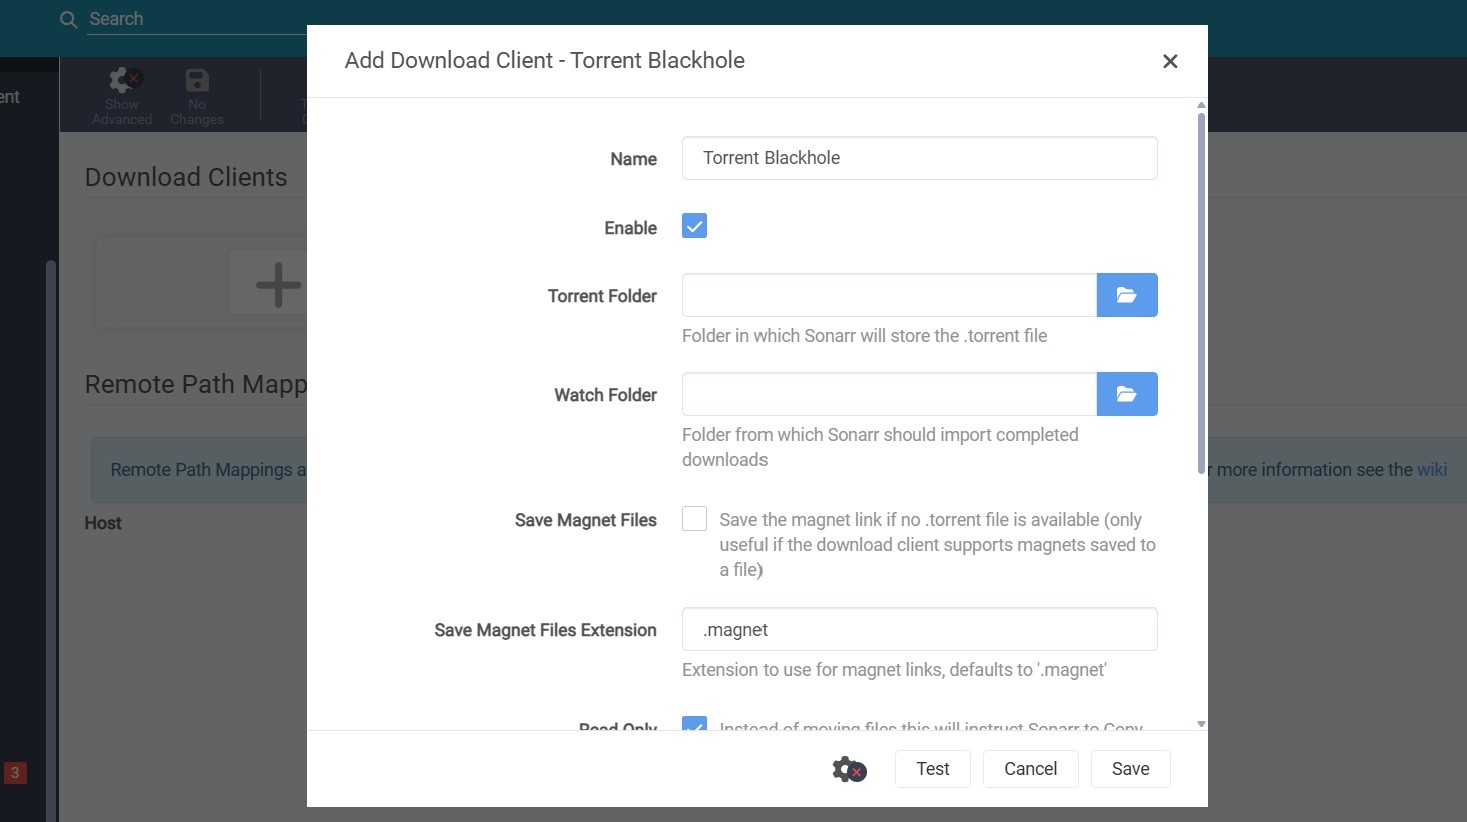Click the Save Magnet Files label
Viewport: 1467px width, 822px height.
pos(585,520)
